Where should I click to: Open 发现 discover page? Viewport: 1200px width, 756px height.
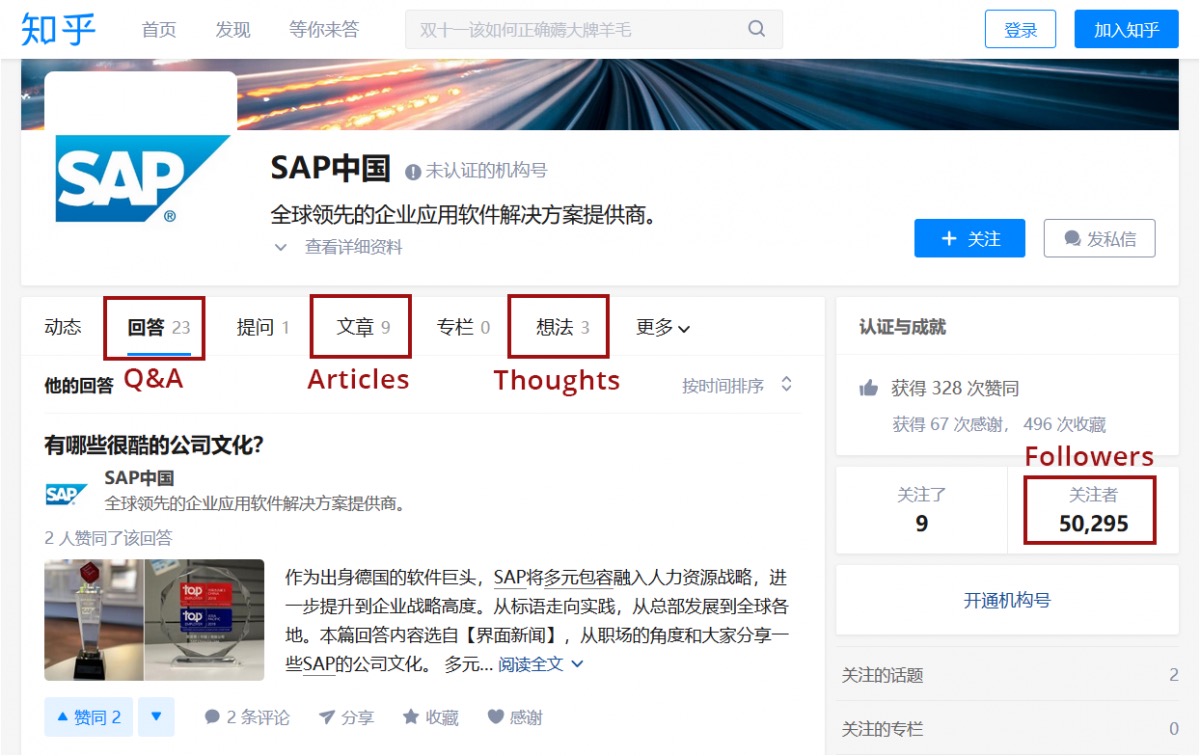tap(233, 29)
